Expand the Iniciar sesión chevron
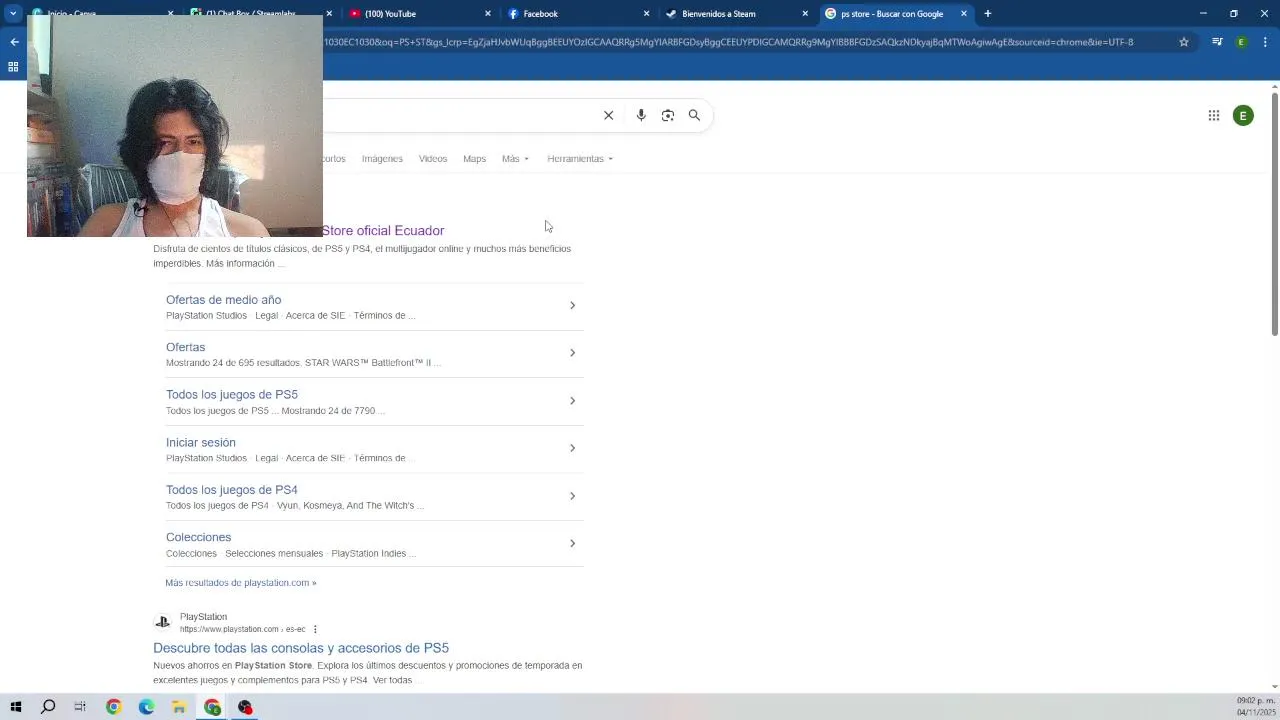Screen dimensions: 1280x720 tap(572, 448)
